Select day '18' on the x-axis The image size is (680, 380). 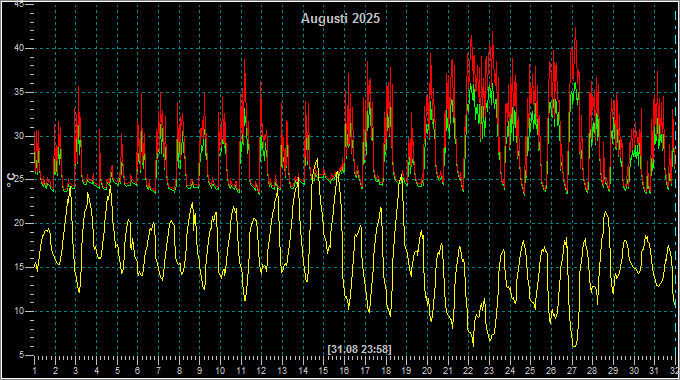click(x=386, y=371)
